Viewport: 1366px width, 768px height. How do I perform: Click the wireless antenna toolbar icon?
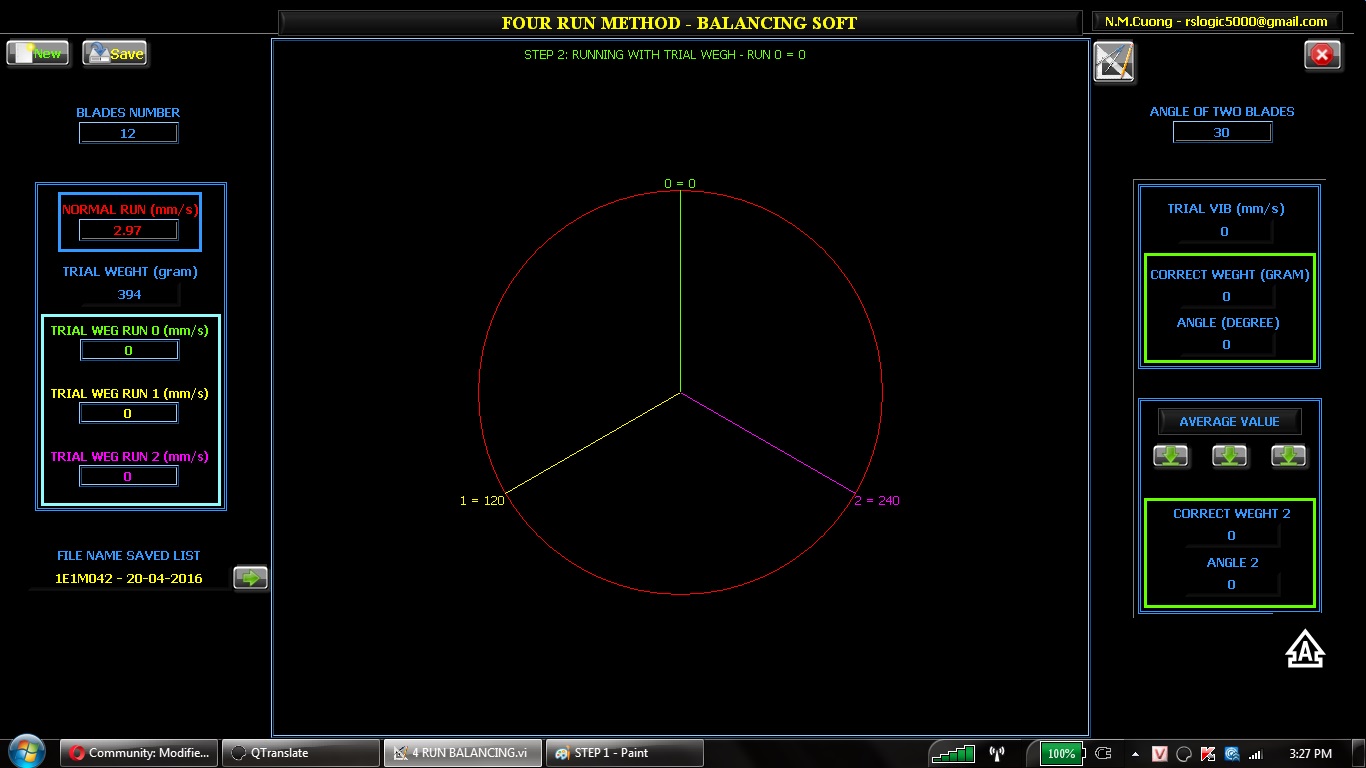click(997, 753)
